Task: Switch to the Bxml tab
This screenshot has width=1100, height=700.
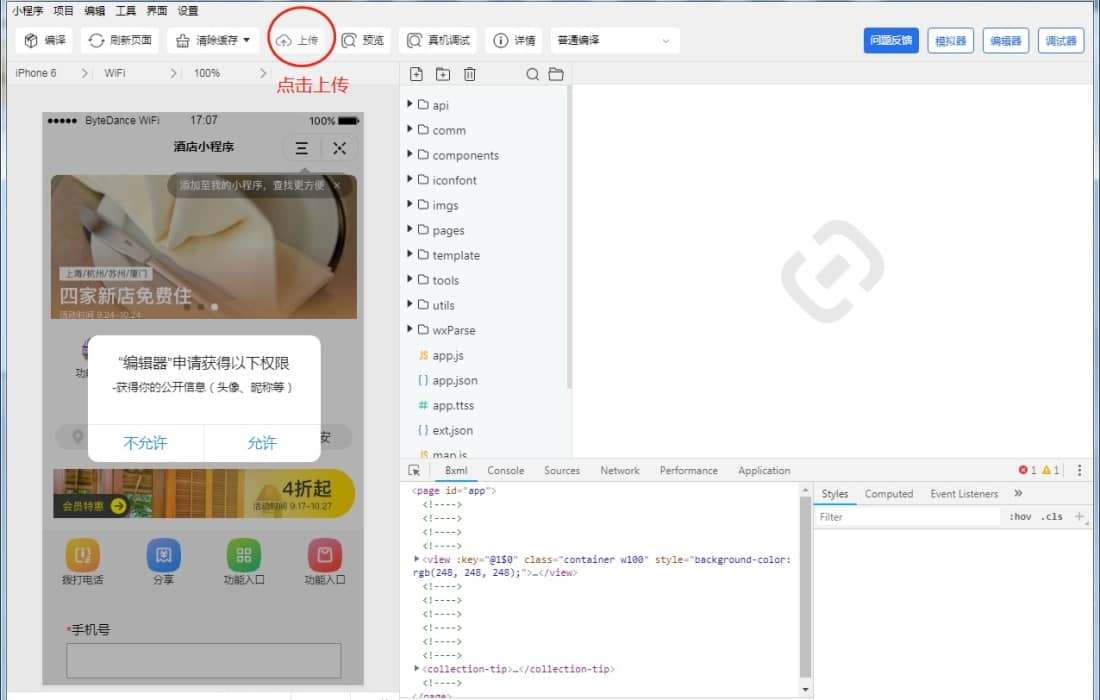Action: 456,471
